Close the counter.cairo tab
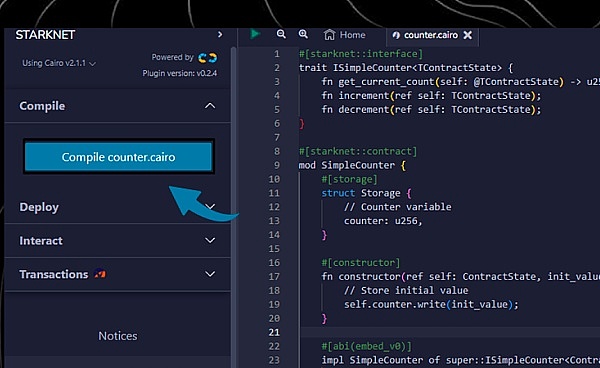 point(468,35)
